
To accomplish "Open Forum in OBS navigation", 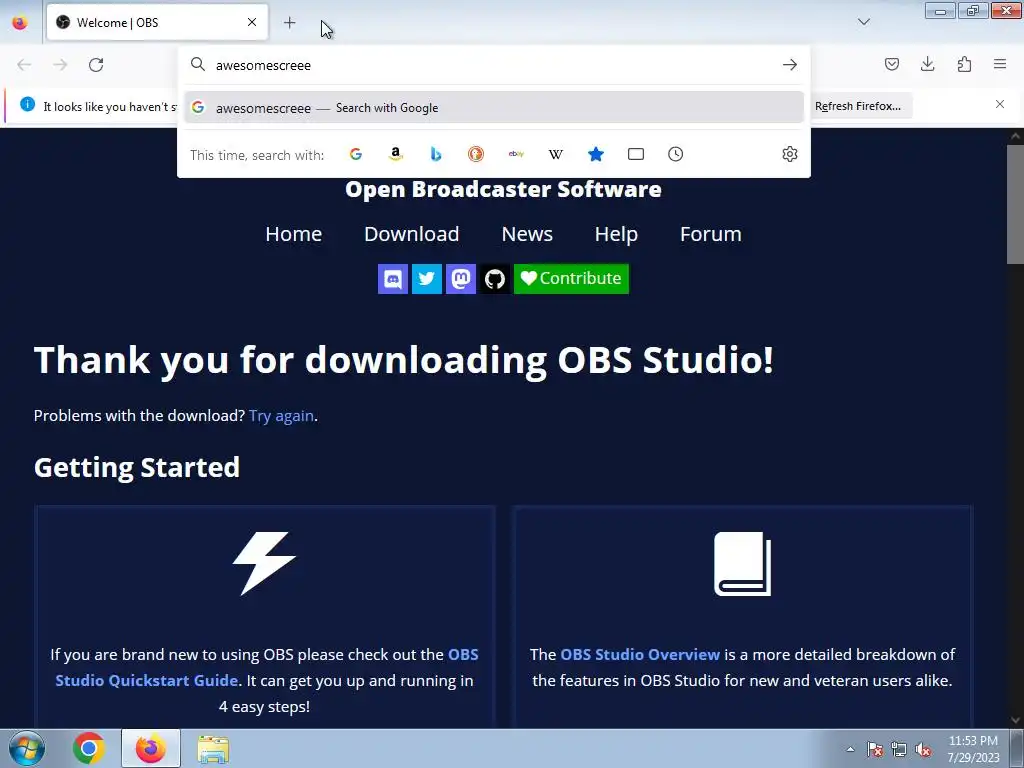I will click(x=711, y=234).
